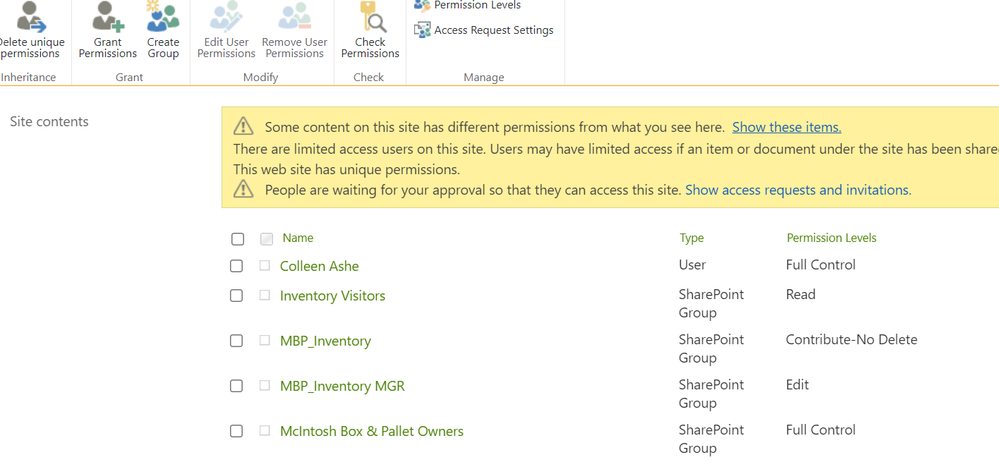The width and height of the screenshot is (999, 474).
Task: Open the Inventory Visitors group
Action: click(x=333, y=296)
